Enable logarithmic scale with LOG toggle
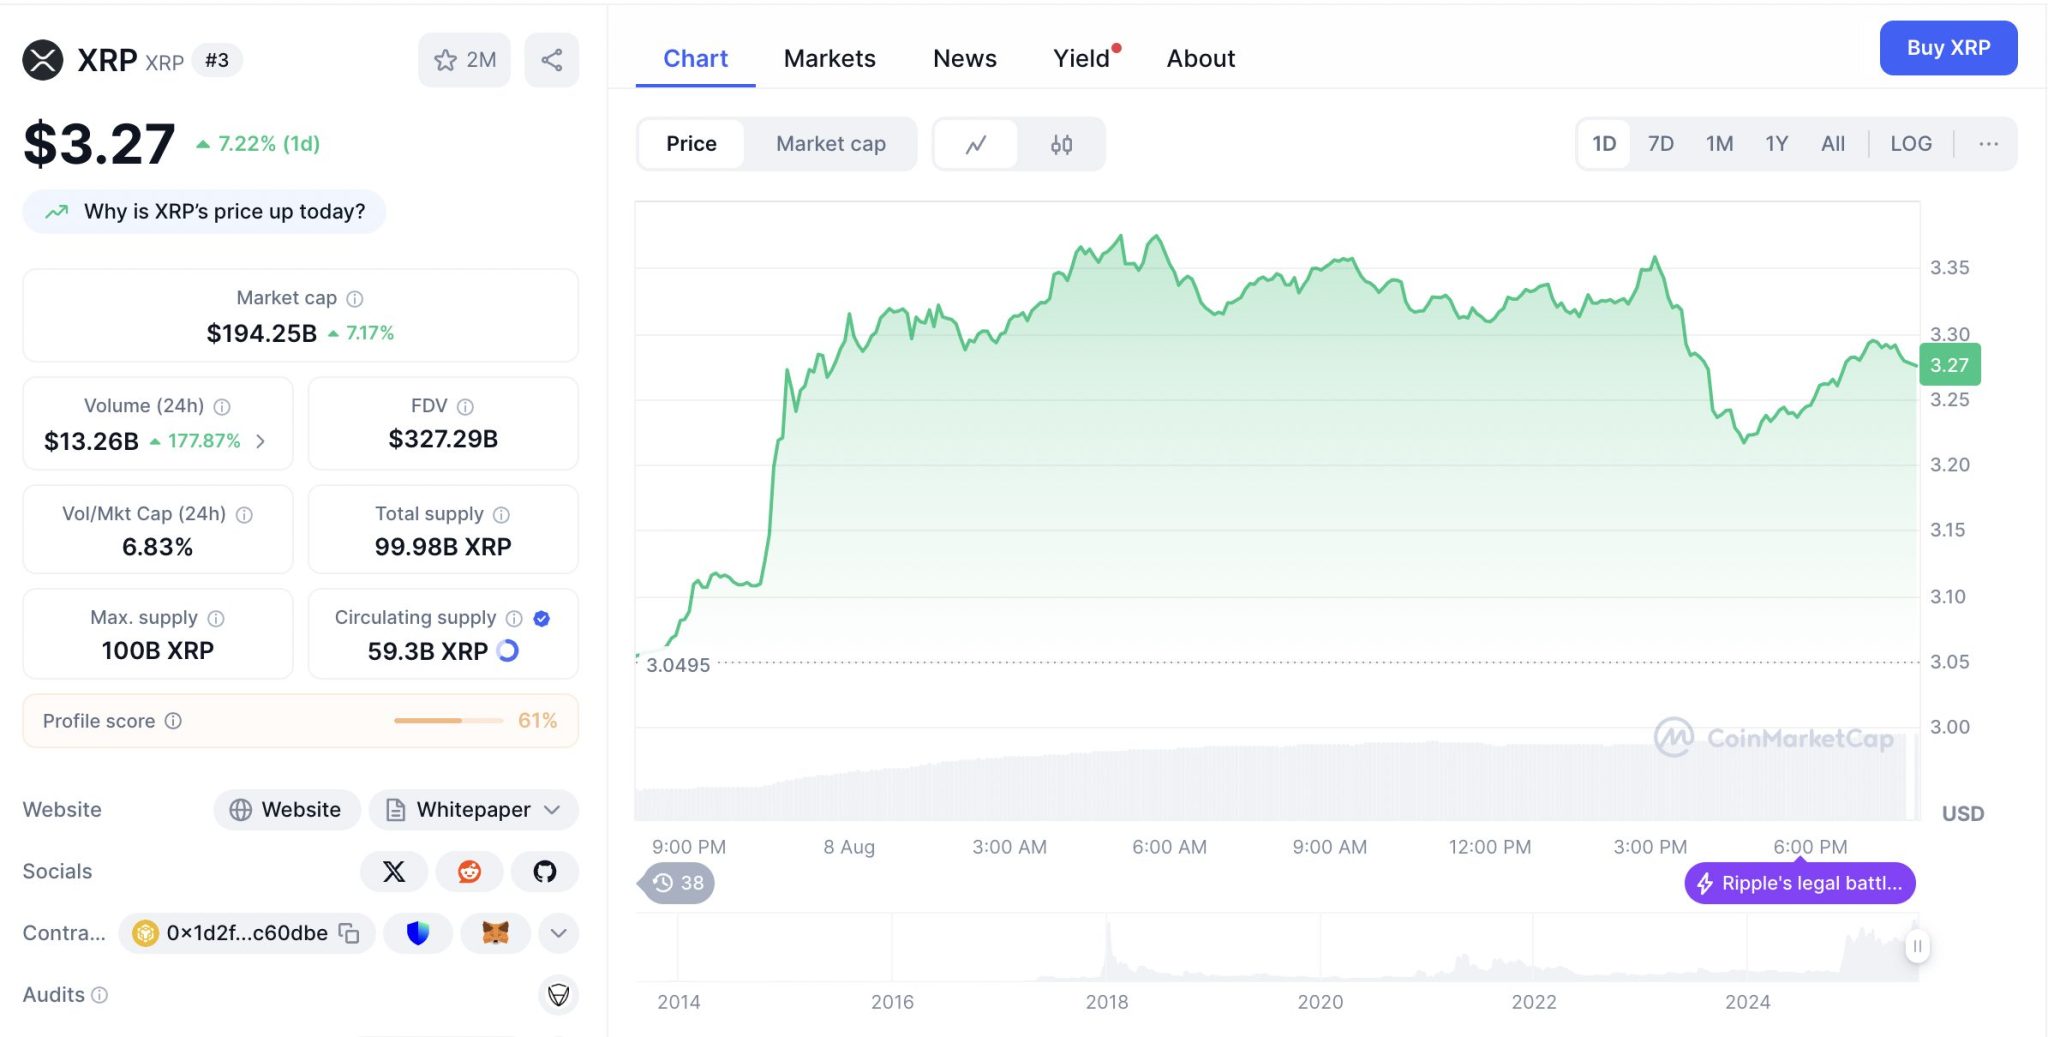 (x=1910, y=143)
